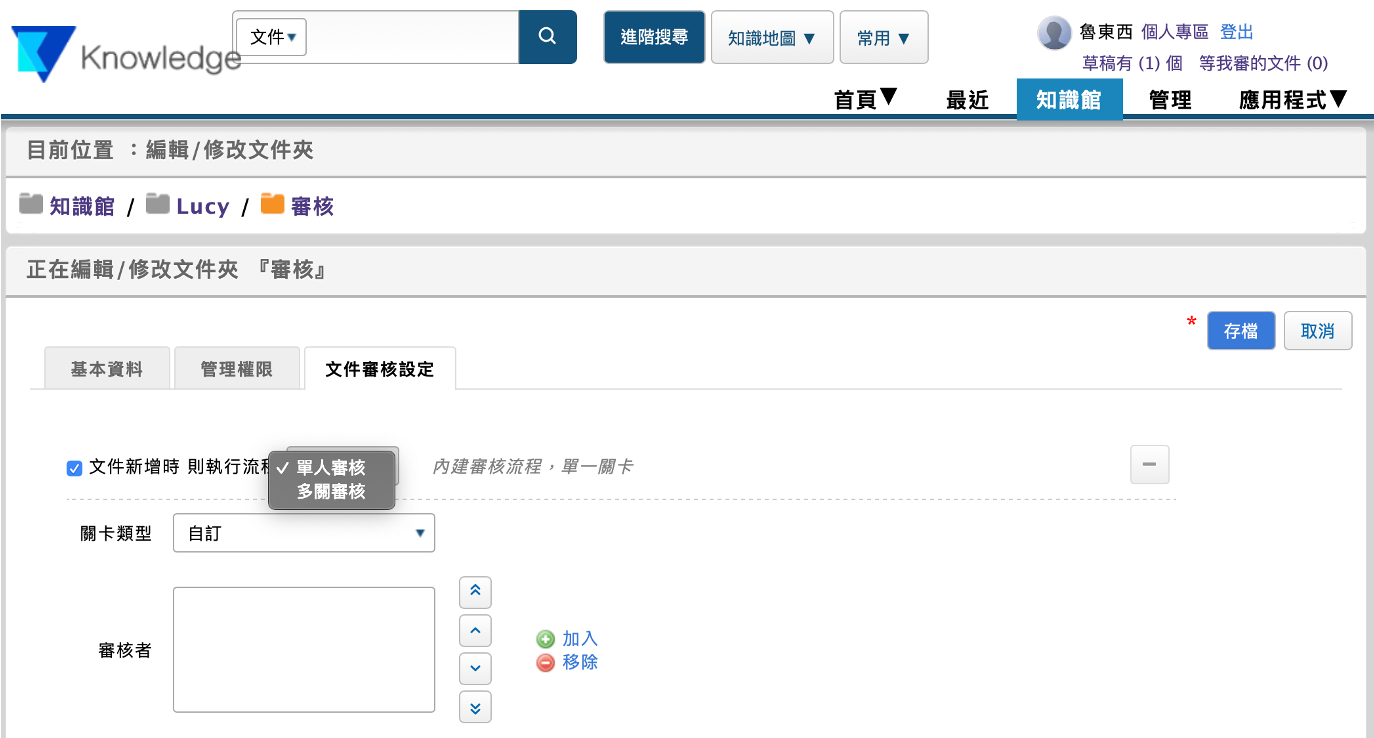
Task: Click the 存檔 save button
Action: tap(1240, 331)
